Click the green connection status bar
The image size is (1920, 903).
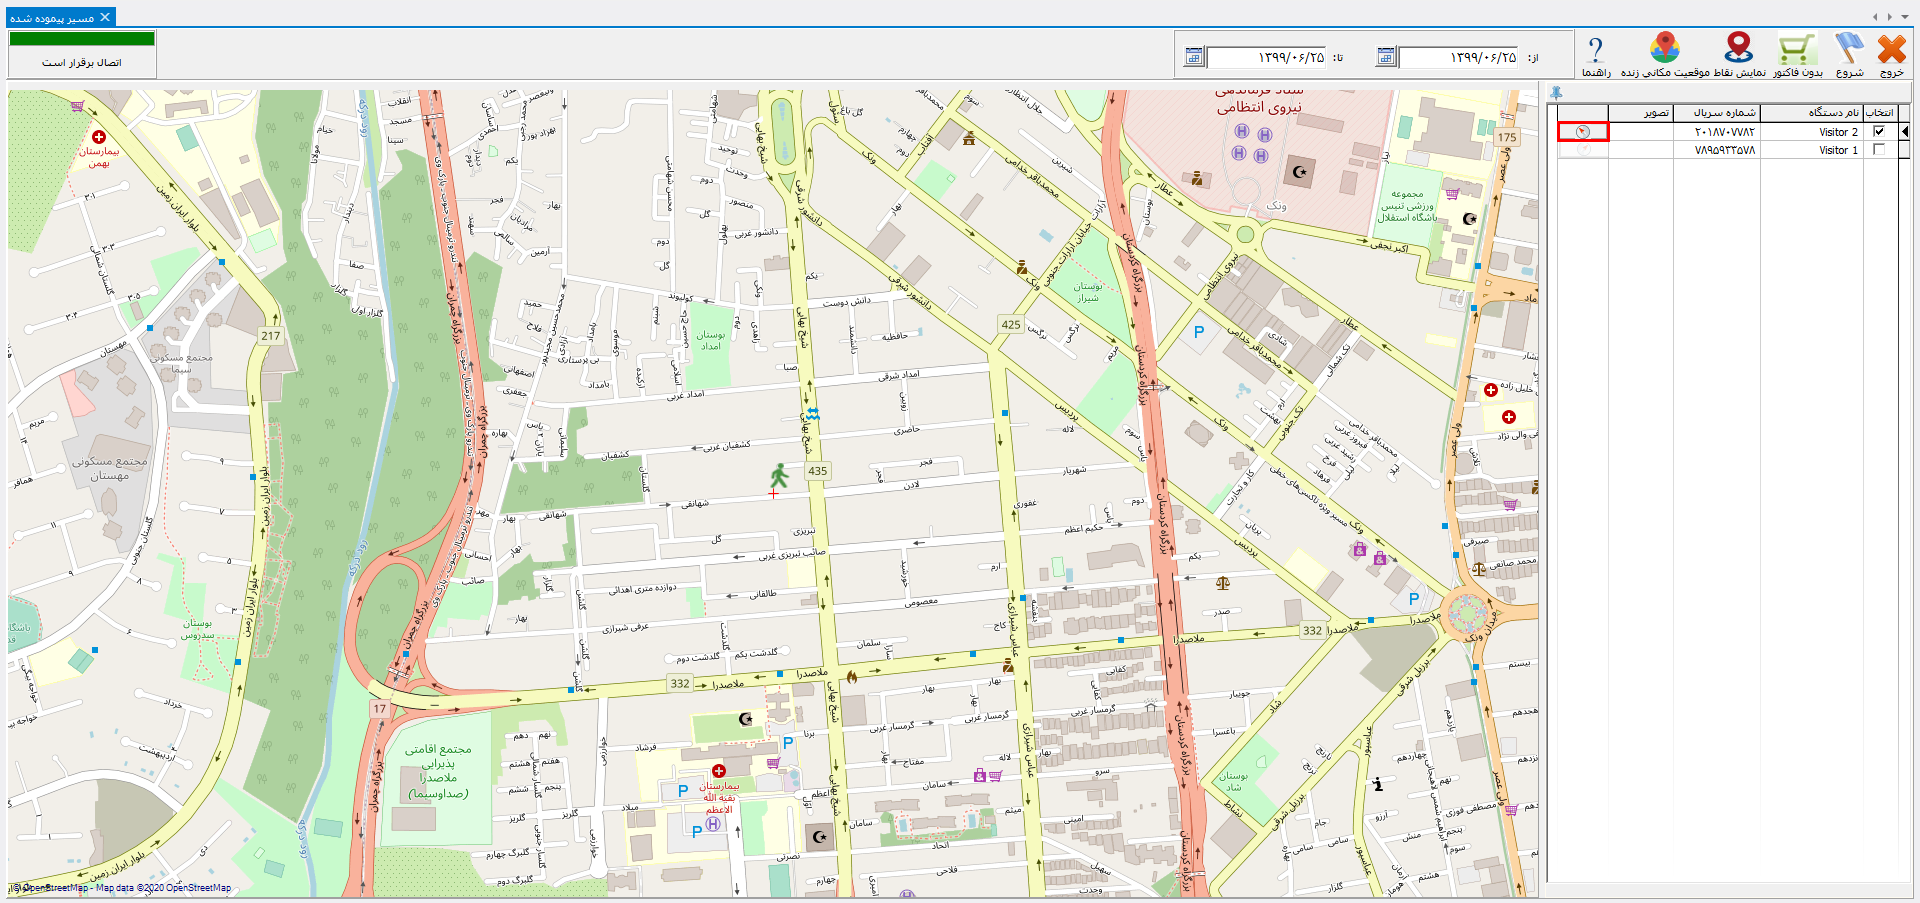point(82,39)
